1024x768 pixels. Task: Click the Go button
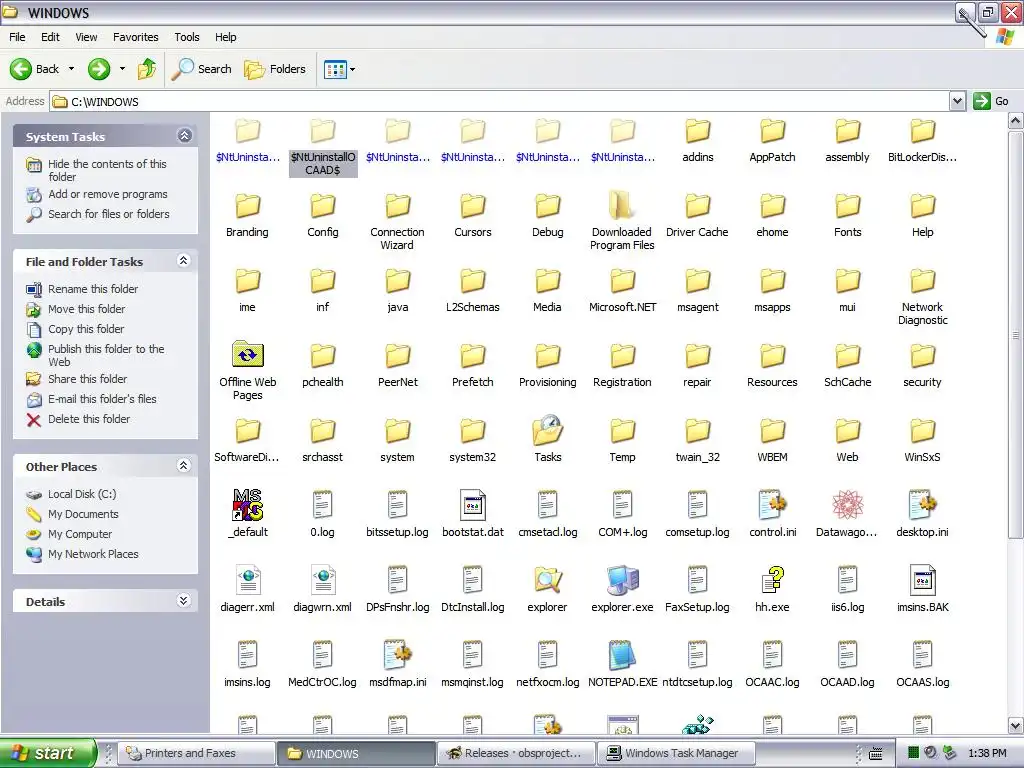991,101
